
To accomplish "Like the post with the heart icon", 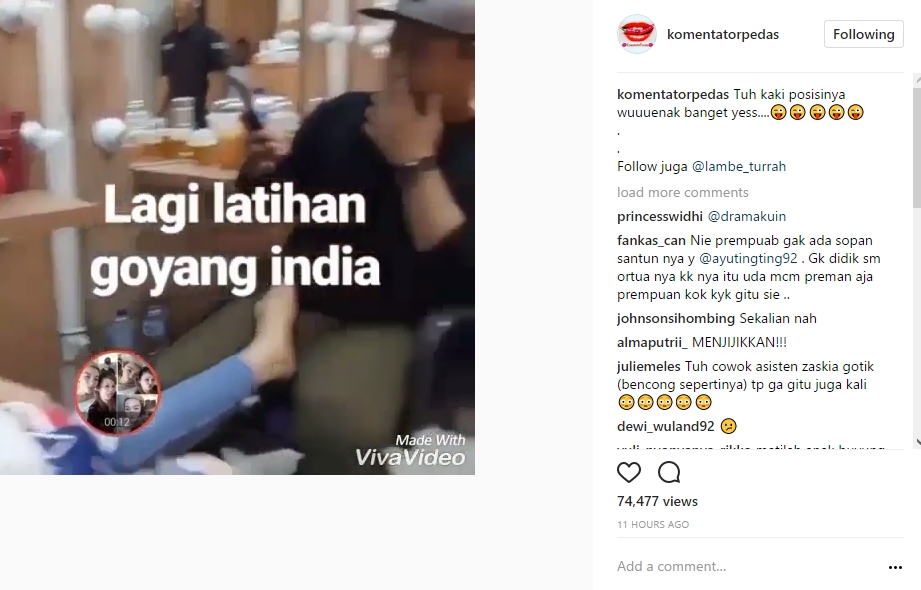I will click(628, 472).
